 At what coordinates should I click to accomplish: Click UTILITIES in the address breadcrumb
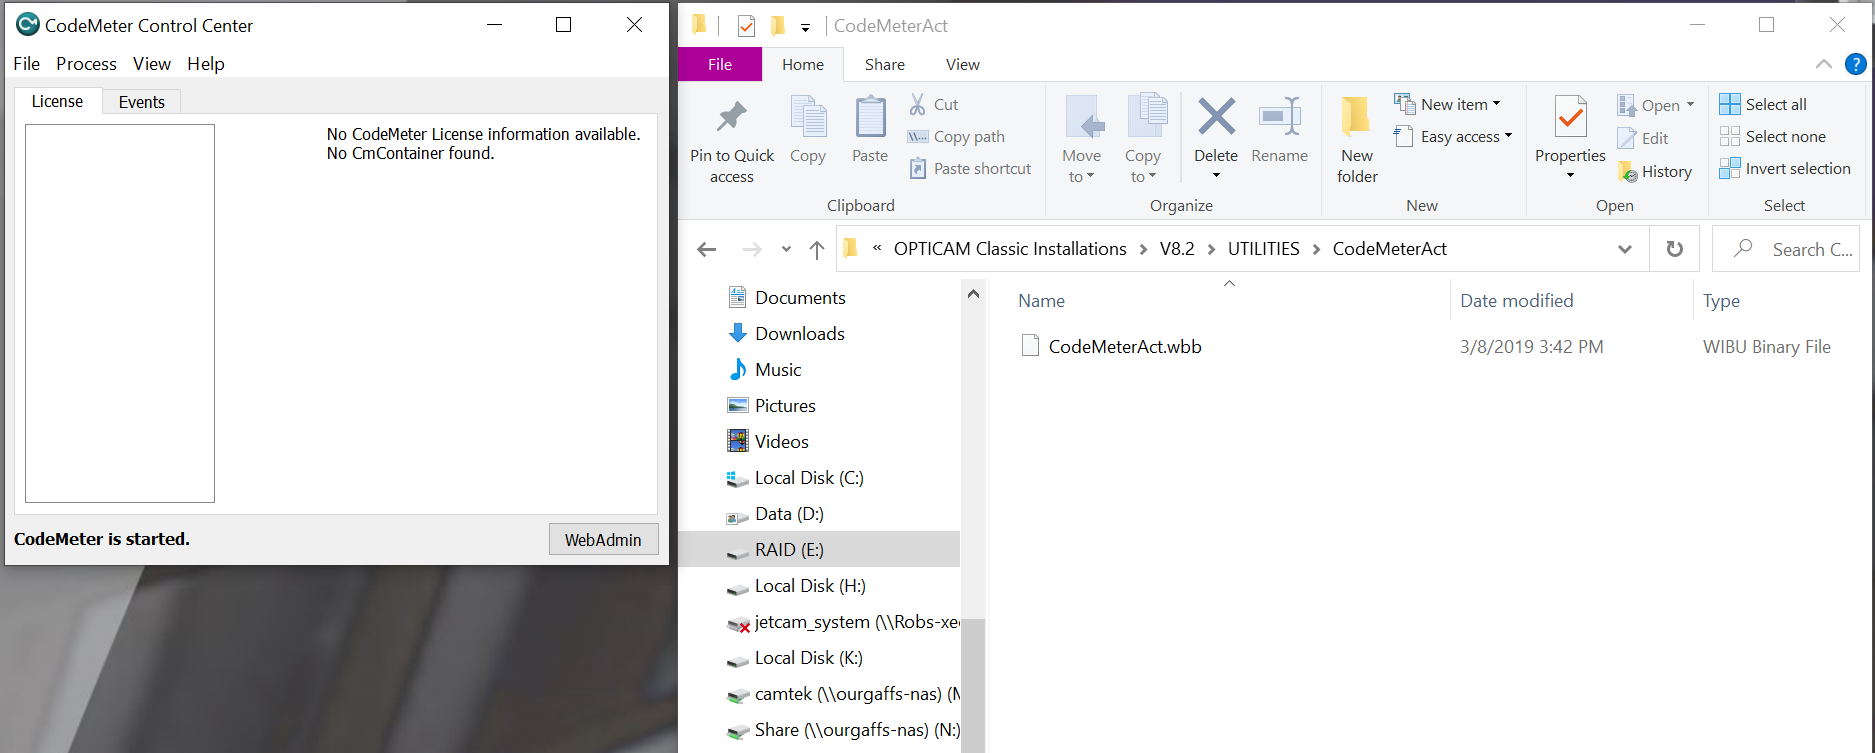1263,249
